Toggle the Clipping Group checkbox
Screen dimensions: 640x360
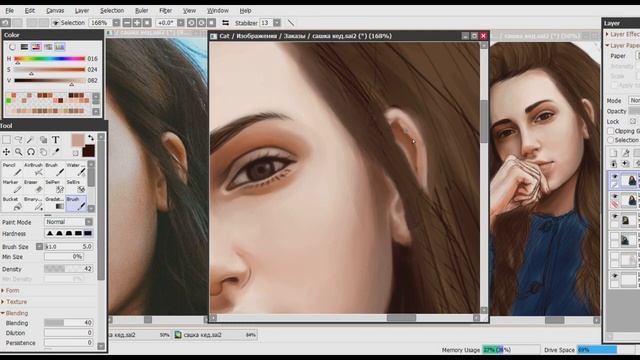click(x=611, y=131)
